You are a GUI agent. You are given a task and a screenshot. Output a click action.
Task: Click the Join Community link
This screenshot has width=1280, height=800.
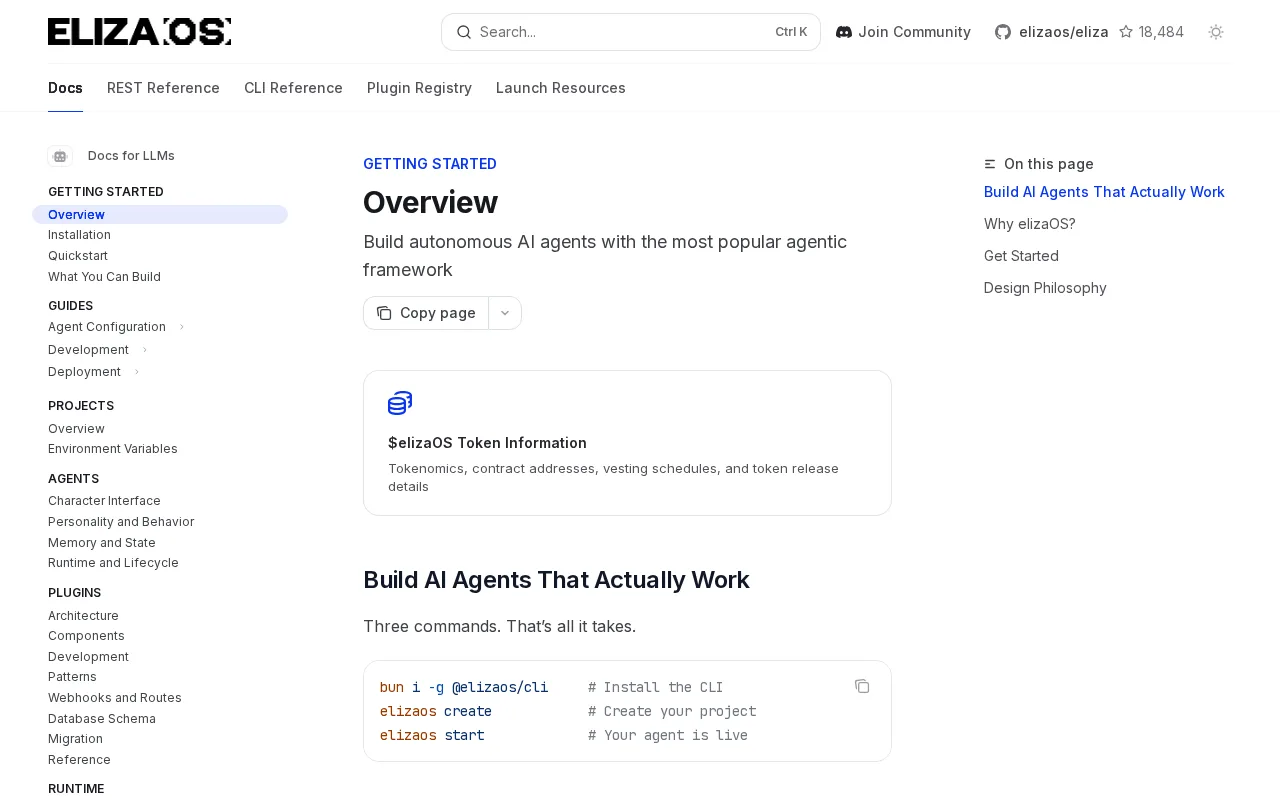[903, 32]
